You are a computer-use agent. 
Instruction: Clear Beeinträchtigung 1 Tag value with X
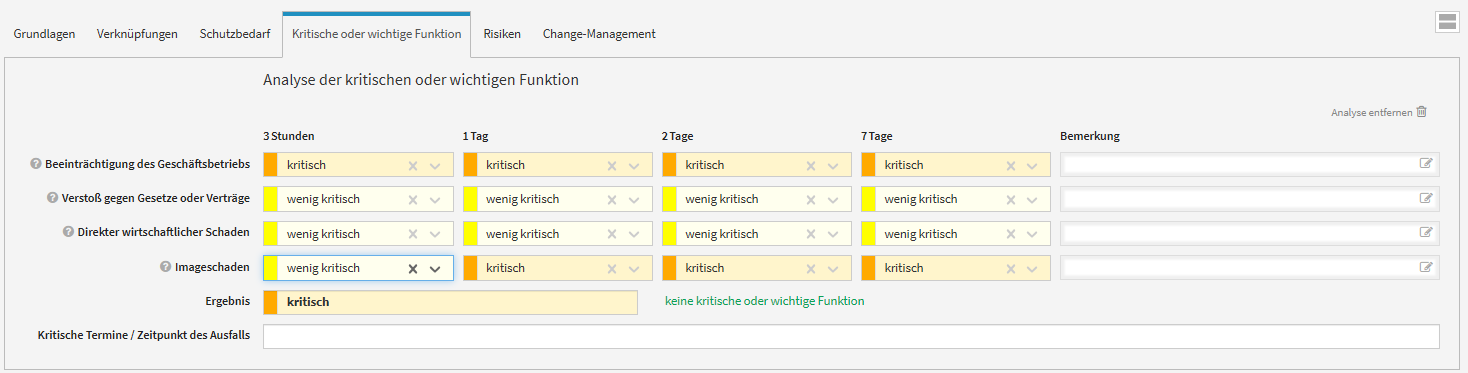(612, 165)
